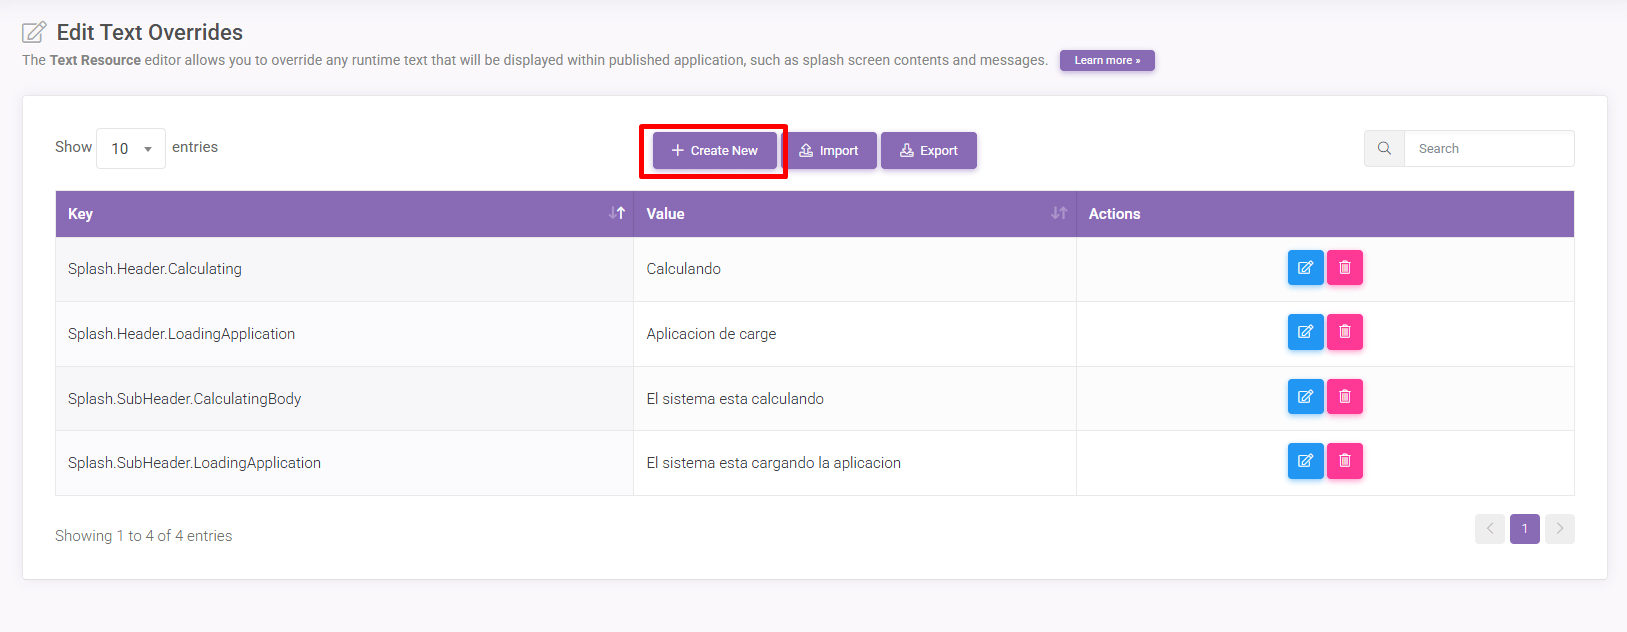Click the search magnifier icon

tap(1384, 149)
